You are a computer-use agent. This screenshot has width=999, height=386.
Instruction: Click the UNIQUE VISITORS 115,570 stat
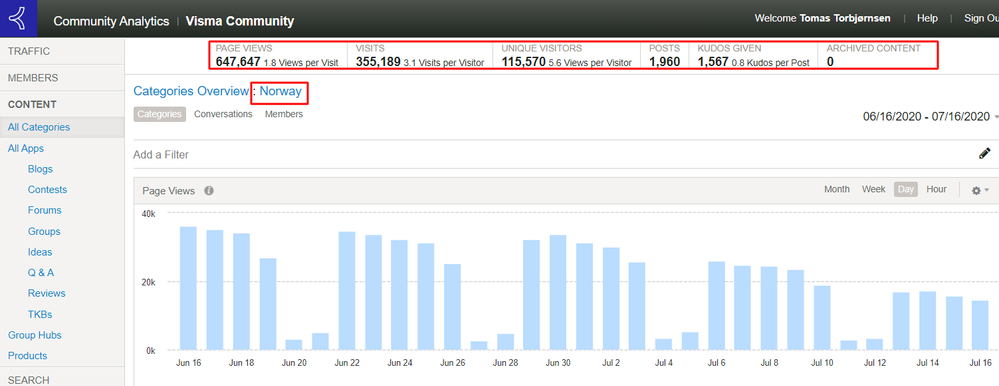click(x=566, y=55)
